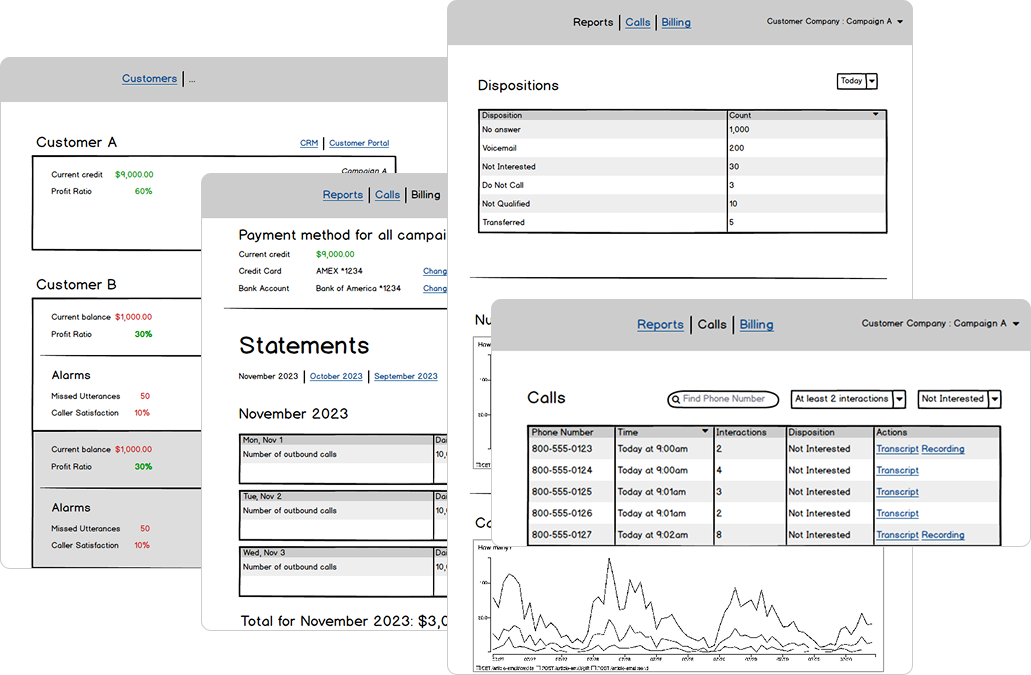Open Calls tab in the Dispositions window

(637, 22)
